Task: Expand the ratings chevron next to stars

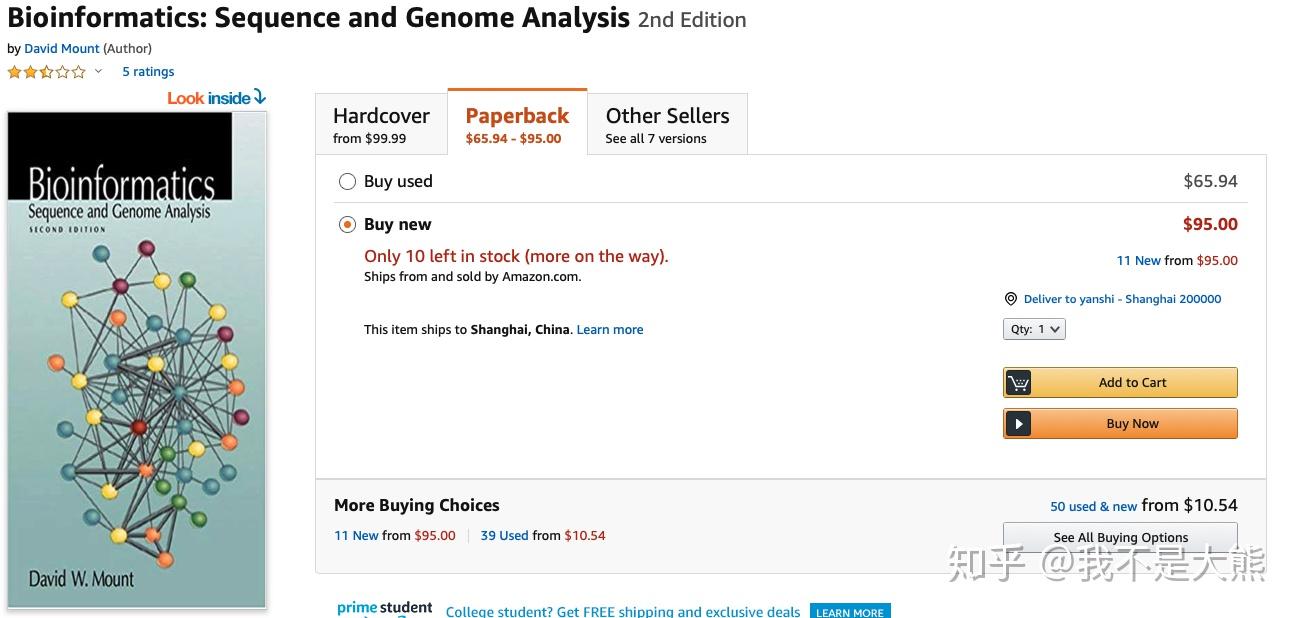Action: coord(98,72)
